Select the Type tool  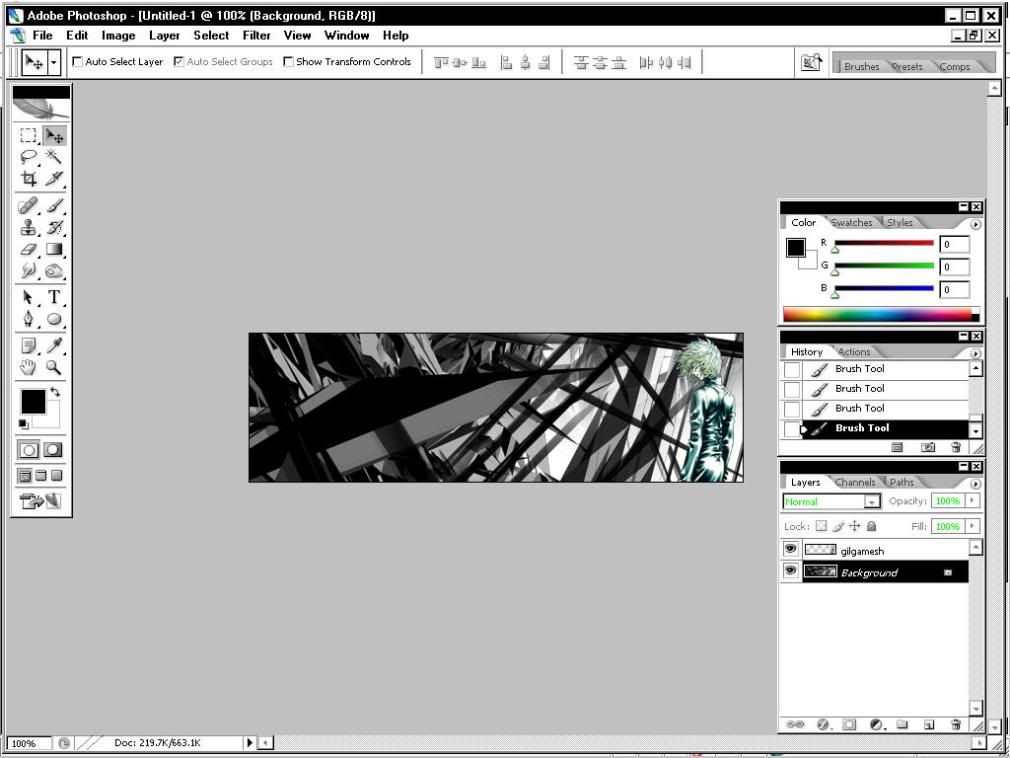pos(54,297)
